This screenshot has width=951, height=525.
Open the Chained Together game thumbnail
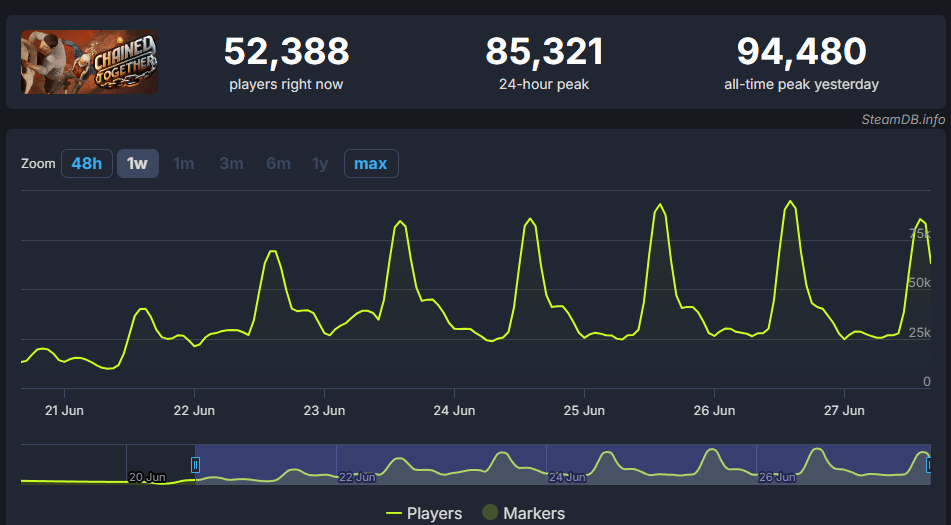pos(89,62)
